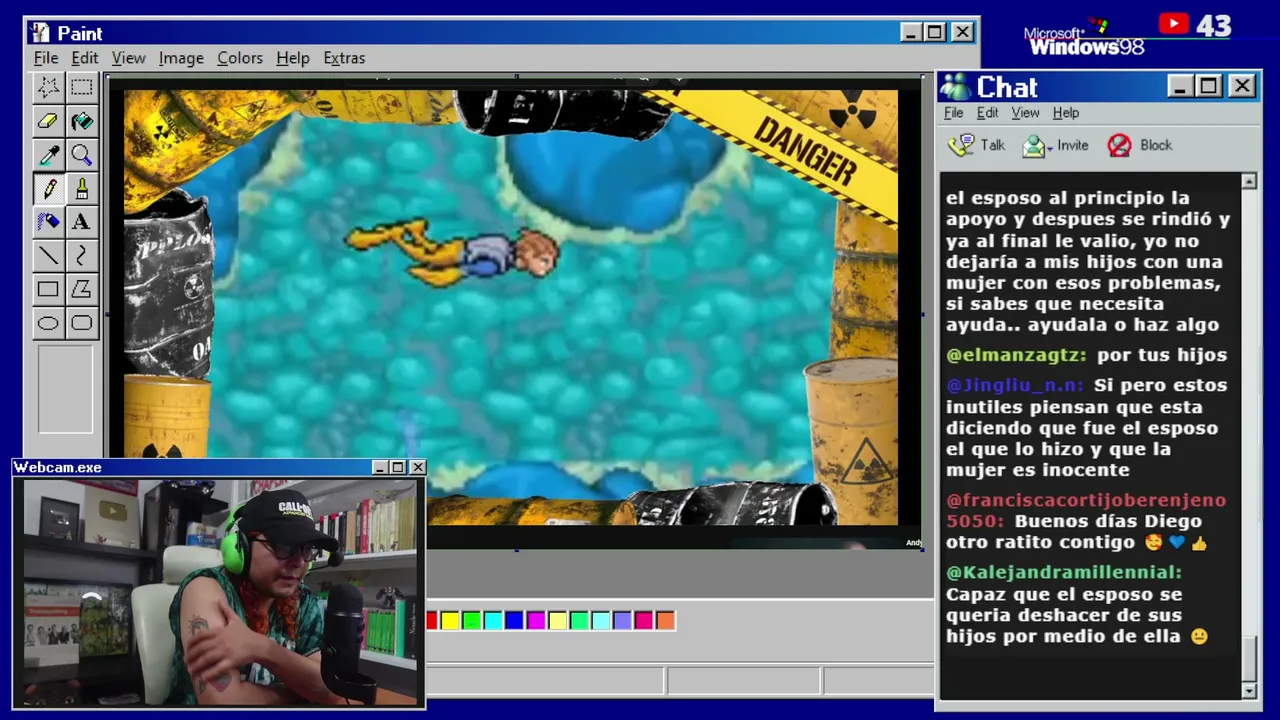Click the username @Jingliu_n.n in chat
This screenshot has height=720, width=1280.
click(x=1015, y=385)
